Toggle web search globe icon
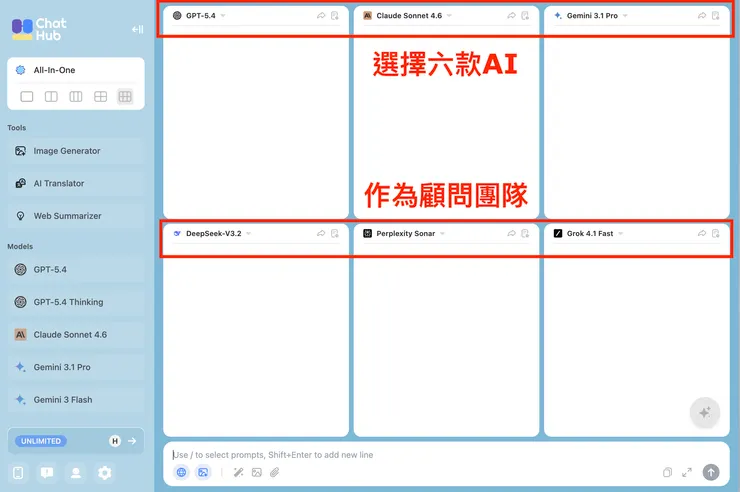Screen dimensions: 740x492 point(181,472)
